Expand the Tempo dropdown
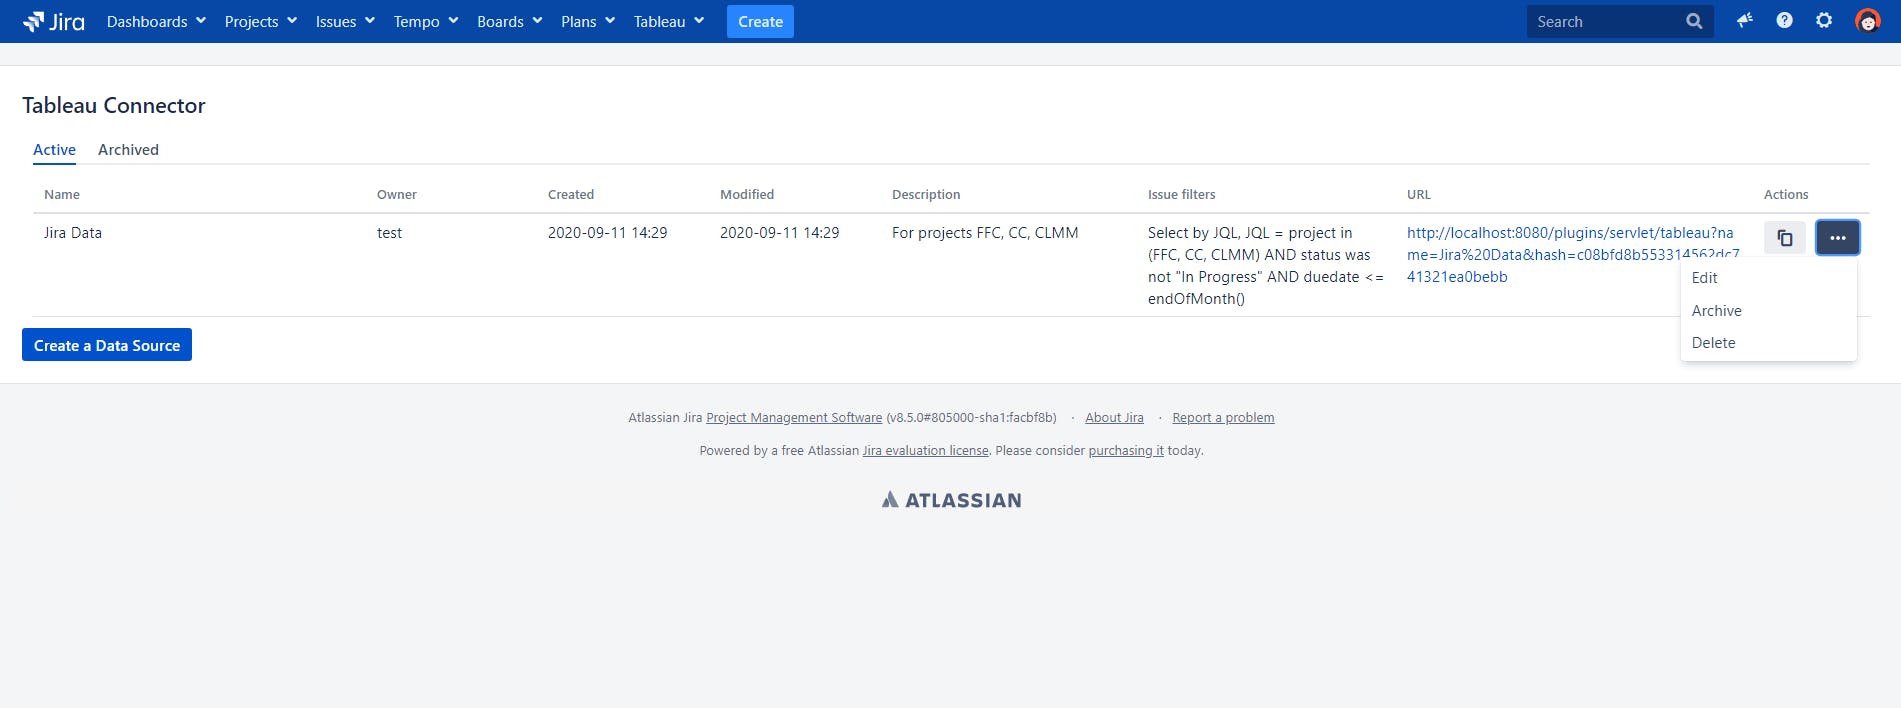The height and width of the screenshot is (708, 1901). 426,21
